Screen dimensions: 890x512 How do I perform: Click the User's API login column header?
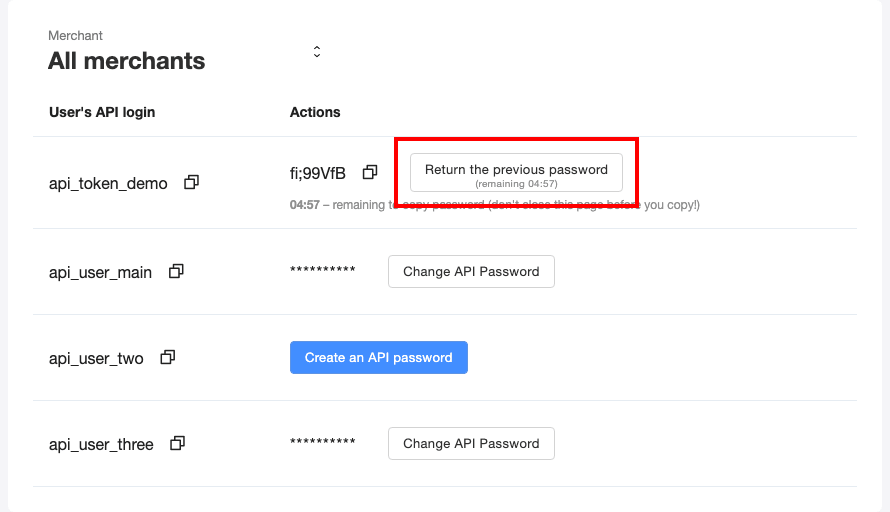[x=102, y=112]
